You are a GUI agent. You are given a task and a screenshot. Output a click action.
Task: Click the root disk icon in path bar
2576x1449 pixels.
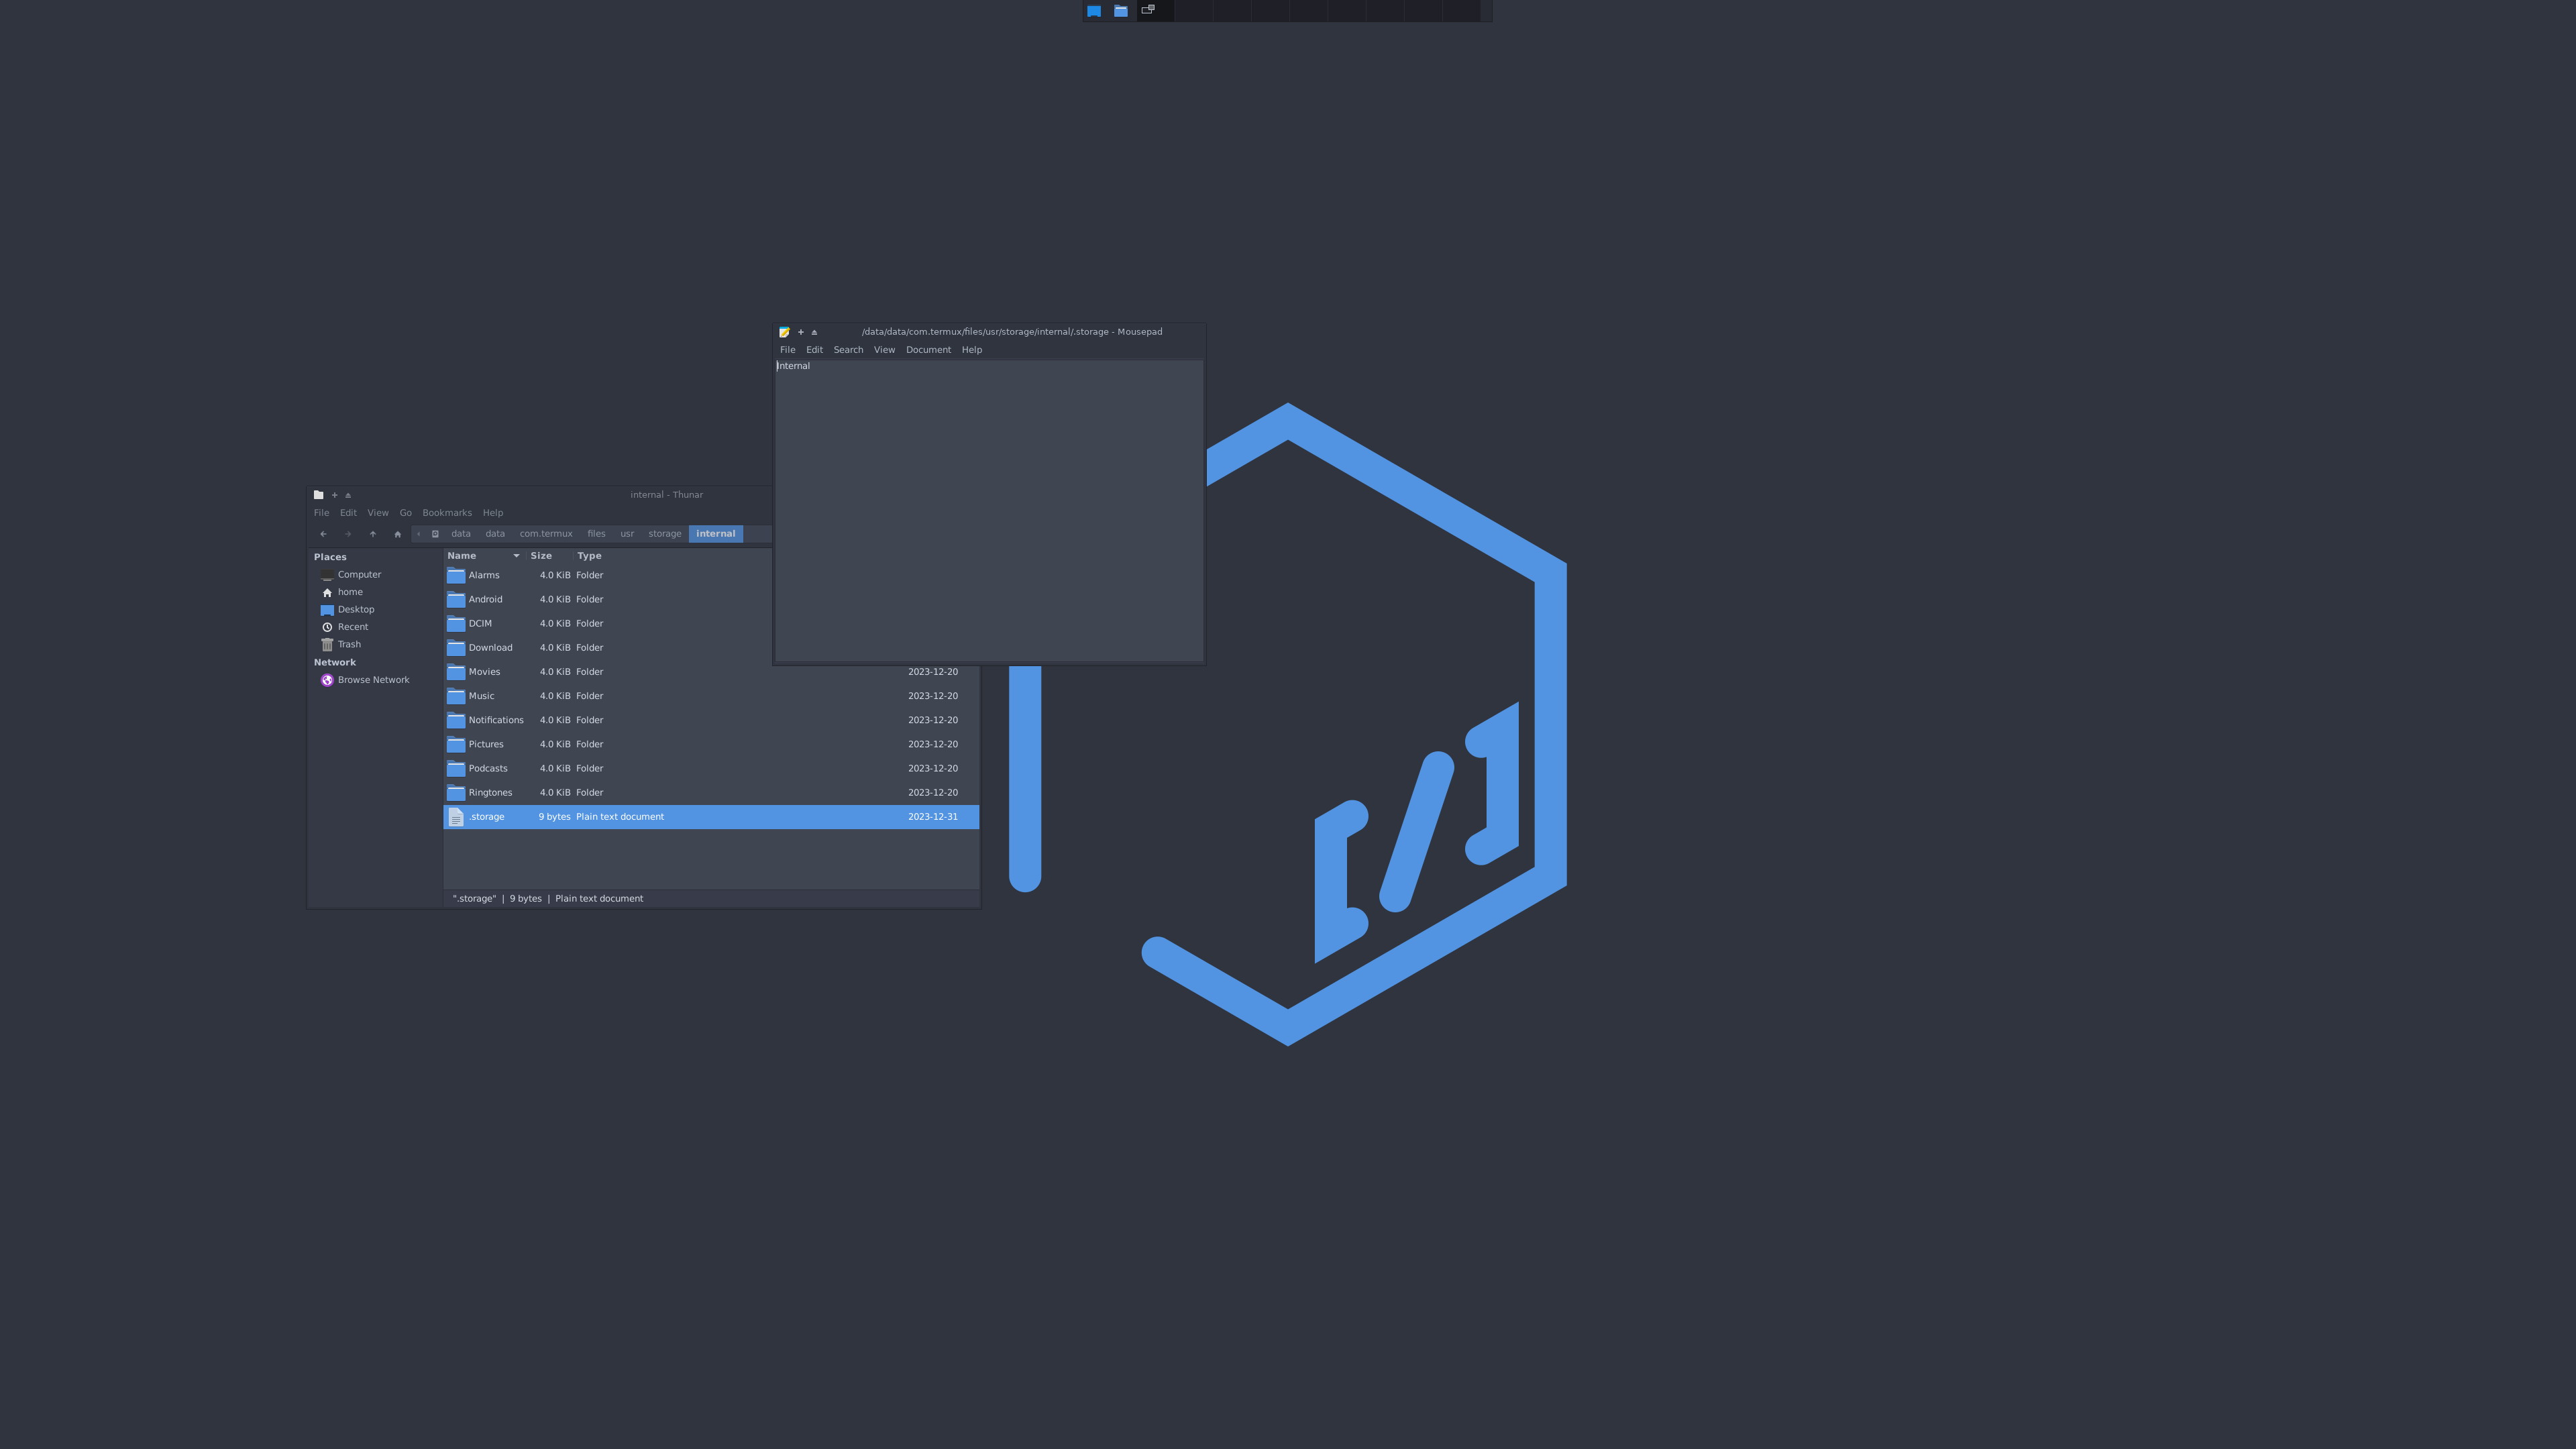pos(435,534)
